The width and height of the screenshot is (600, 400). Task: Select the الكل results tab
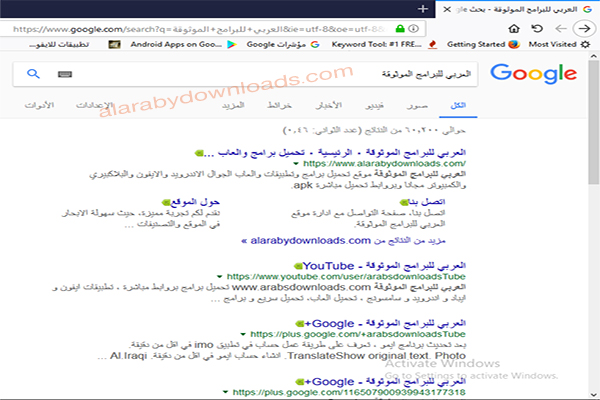point(458,105)
